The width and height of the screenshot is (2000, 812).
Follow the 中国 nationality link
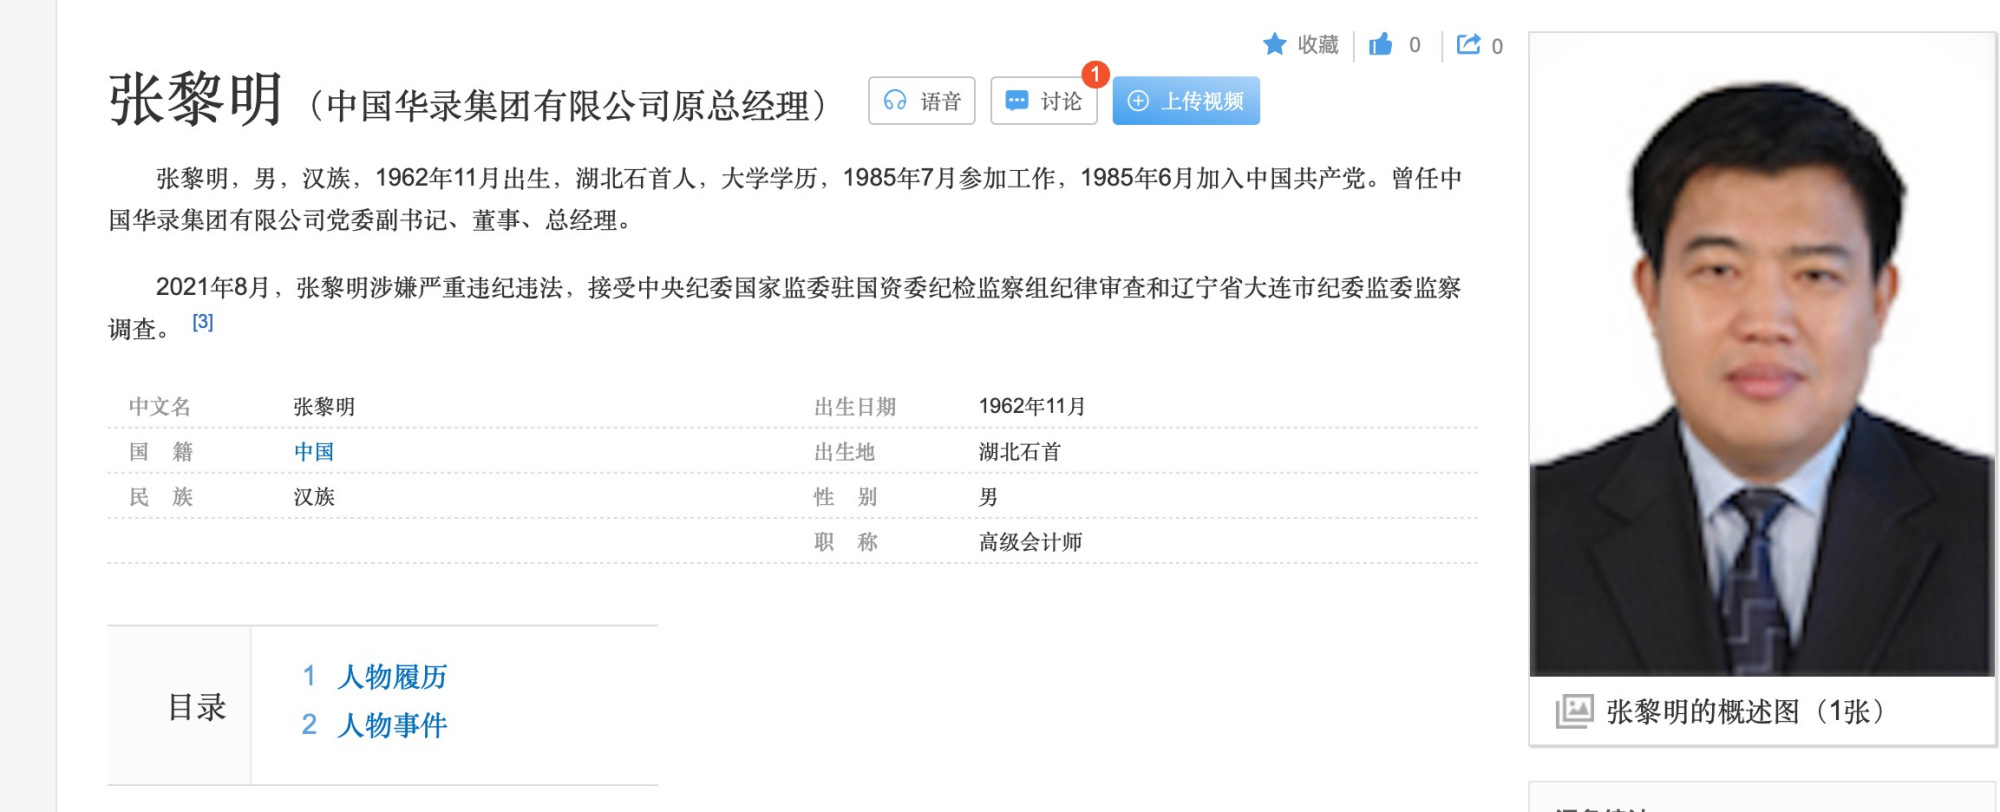coord(314,451)
